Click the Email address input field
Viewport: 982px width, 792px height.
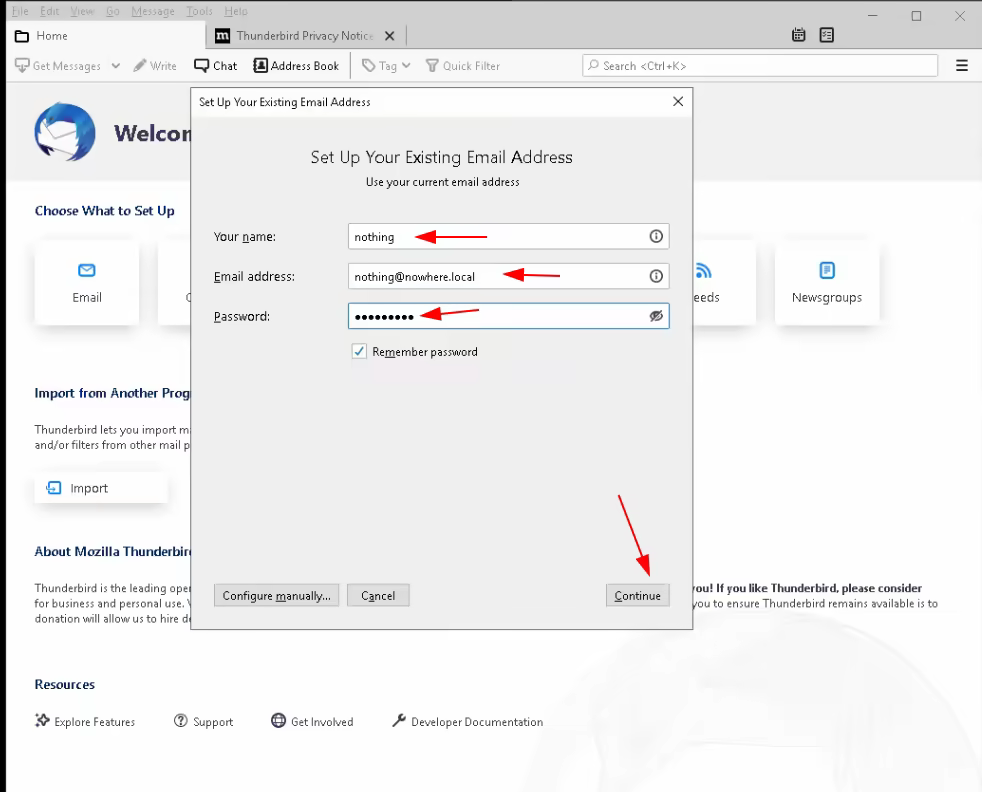point(509,276)
